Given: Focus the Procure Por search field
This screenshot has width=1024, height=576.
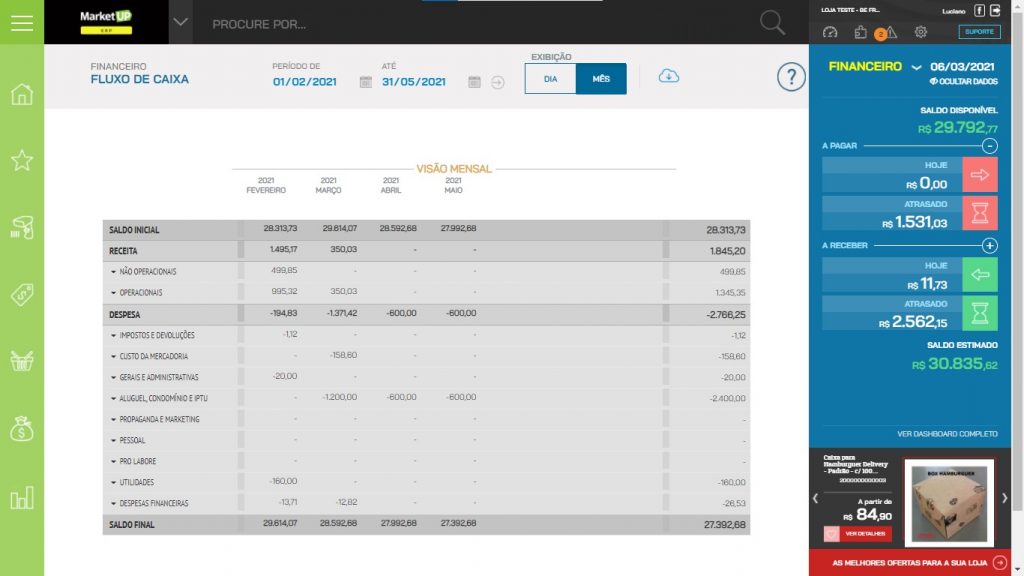Looking at the screenshot, I should (477, 24).
